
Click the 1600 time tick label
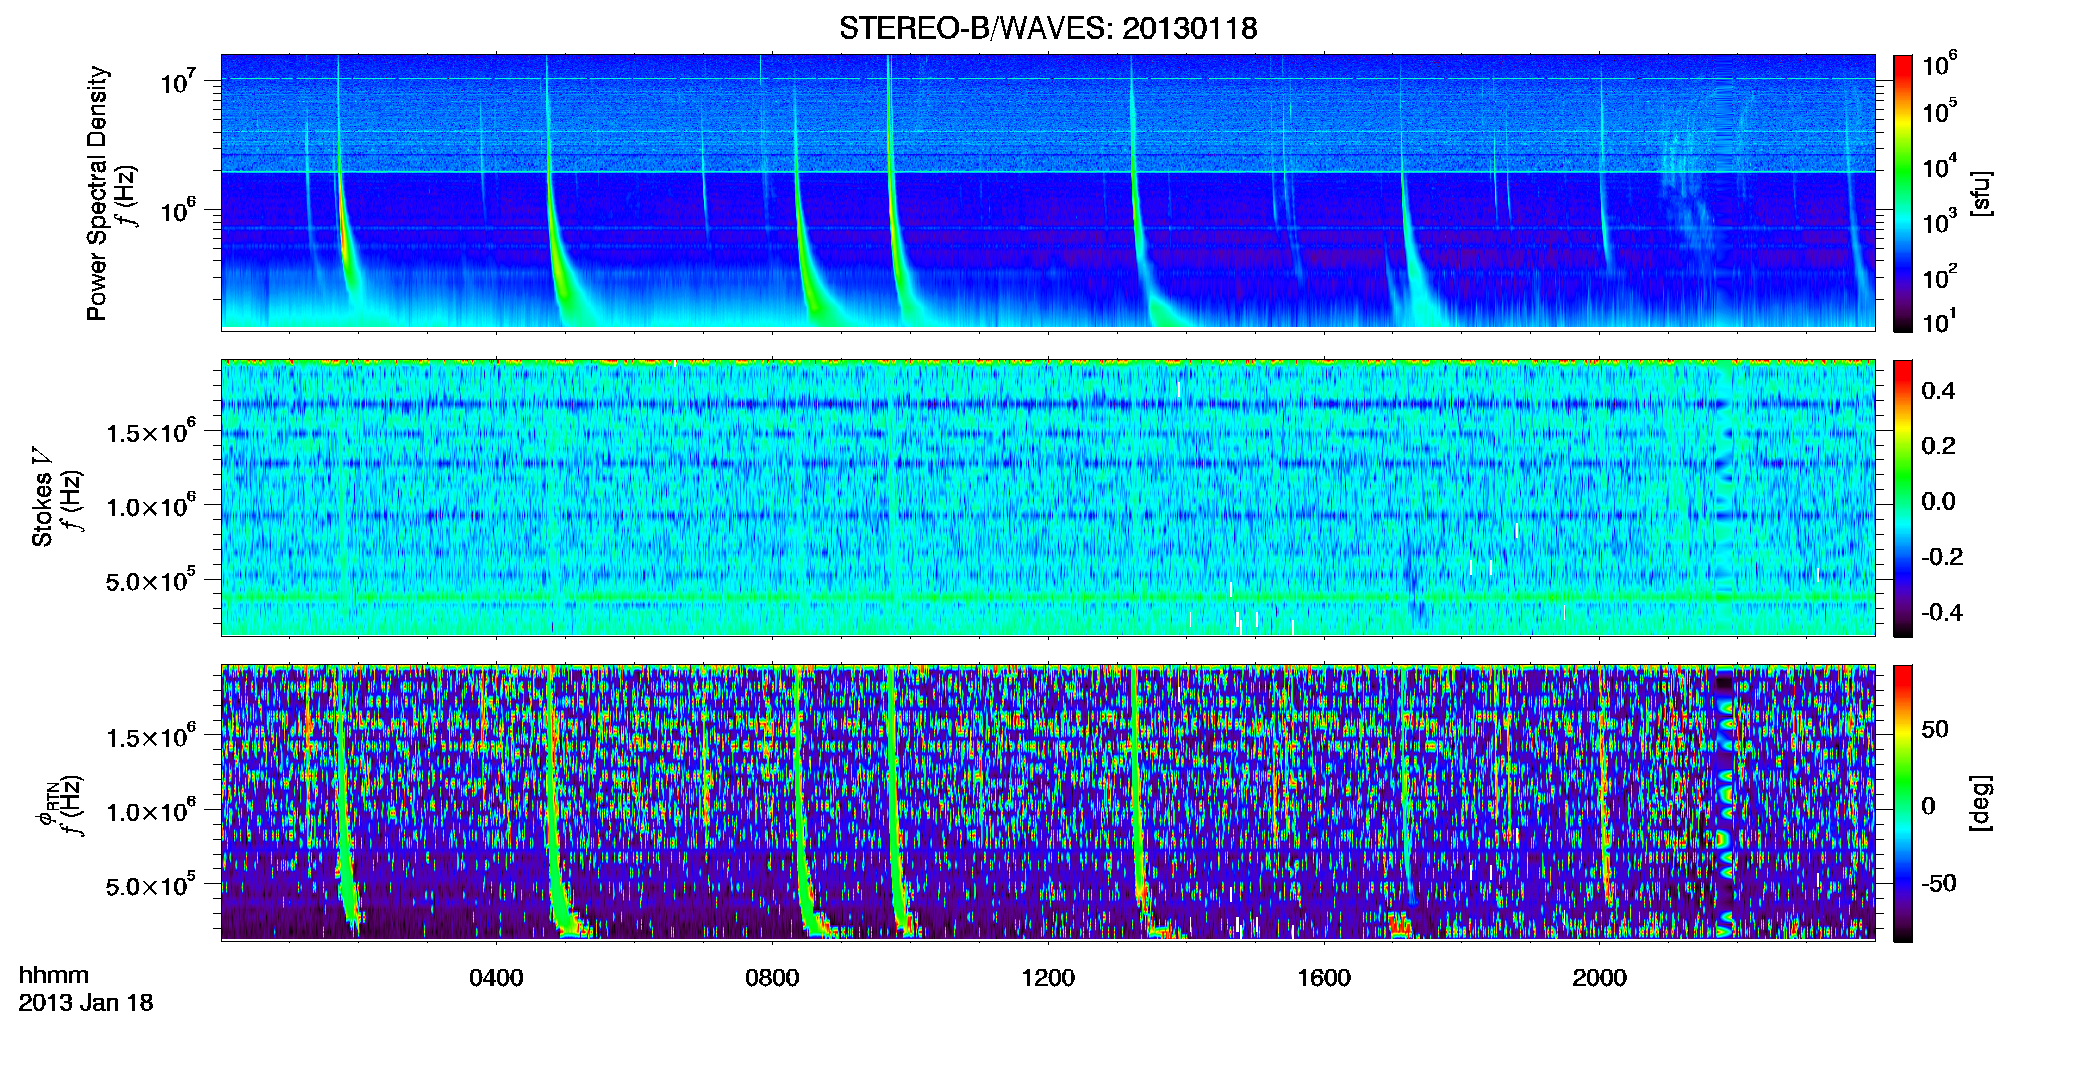(x=1324, y=977)
